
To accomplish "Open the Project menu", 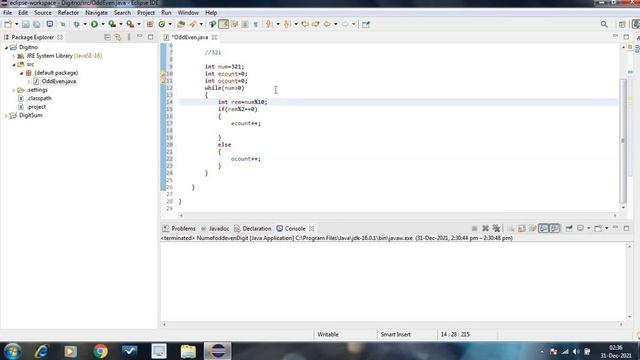I will coord(146,13).
